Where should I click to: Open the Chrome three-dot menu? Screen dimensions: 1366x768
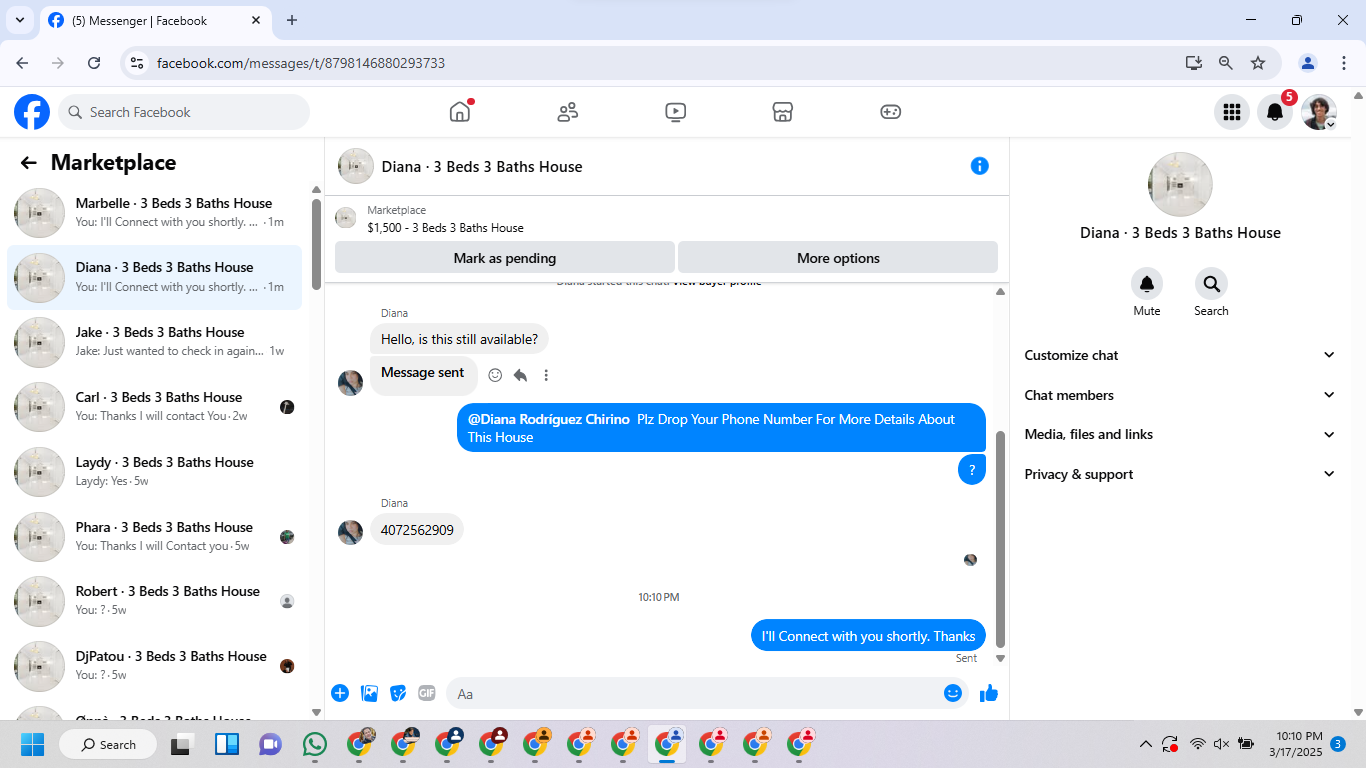tap(1344, 63)
